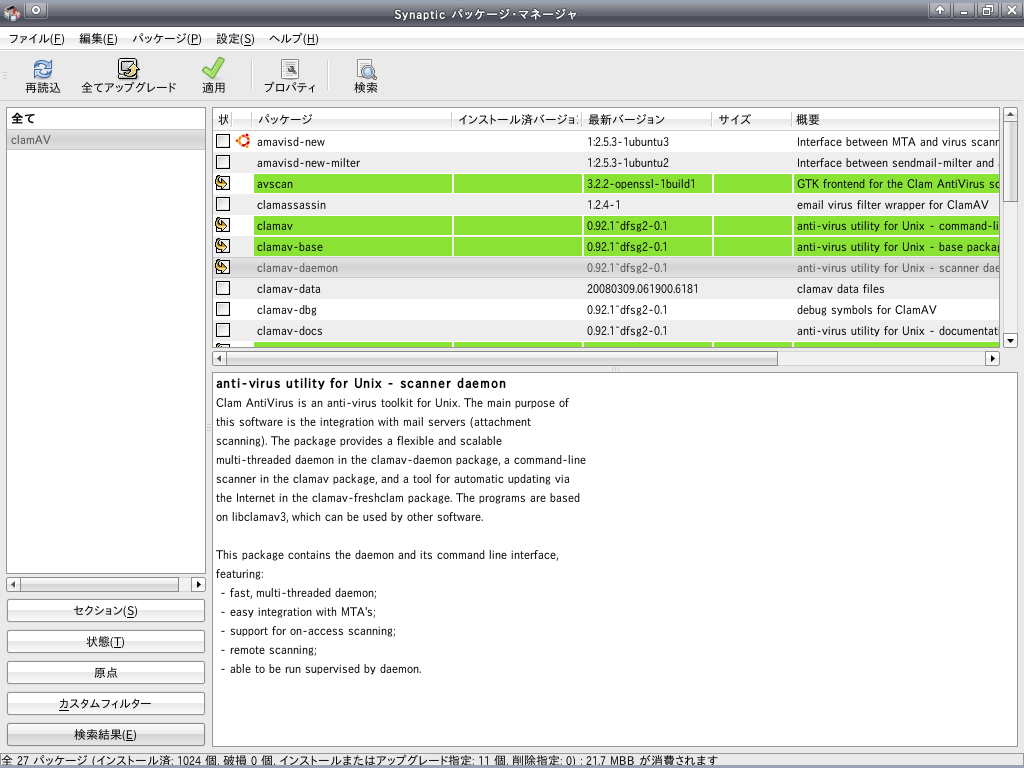Click the Apply (適用) green checkmark

[x=213, y=69]
